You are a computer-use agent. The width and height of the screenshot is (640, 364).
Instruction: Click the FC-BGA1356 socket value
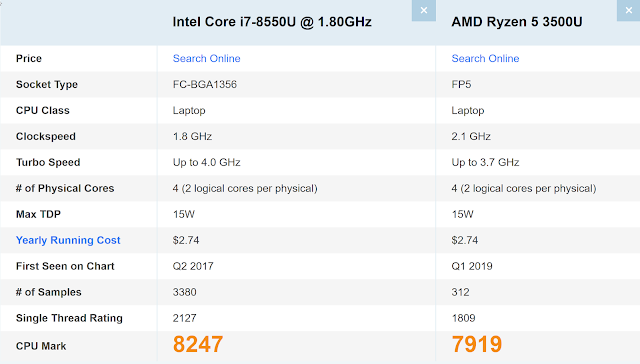pyautogui.click(x=205, y=84)
